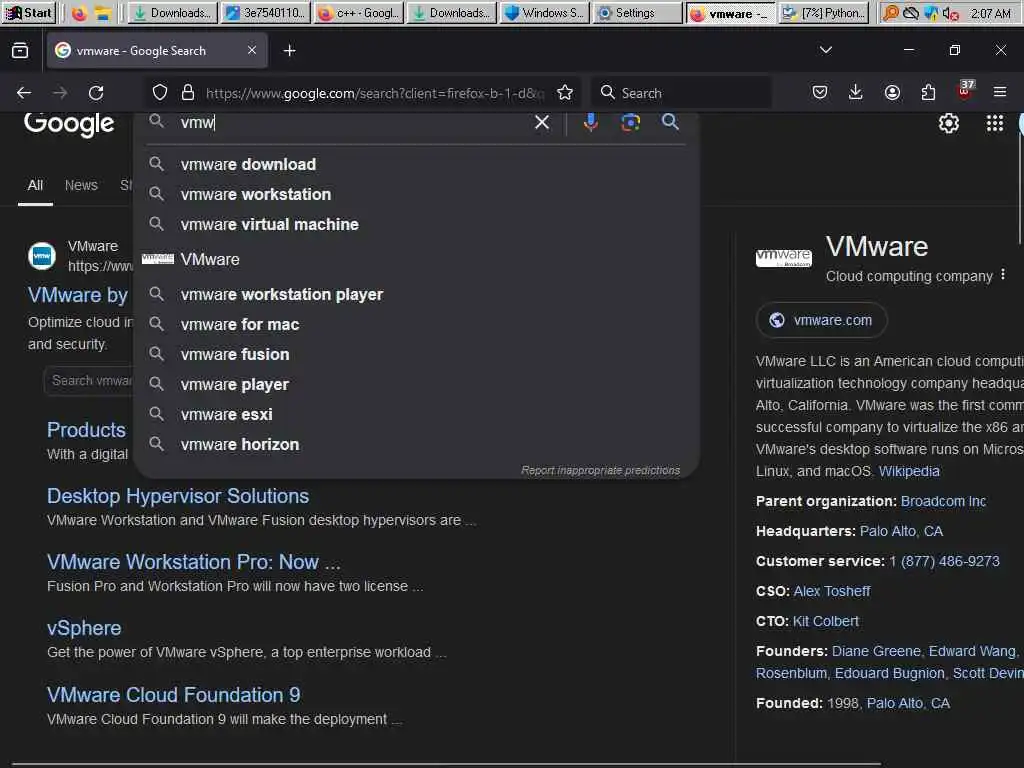This screenshot has width=1024, height=768.
Task: Open the Pocket save icon
Action: [x=820, y=92]
